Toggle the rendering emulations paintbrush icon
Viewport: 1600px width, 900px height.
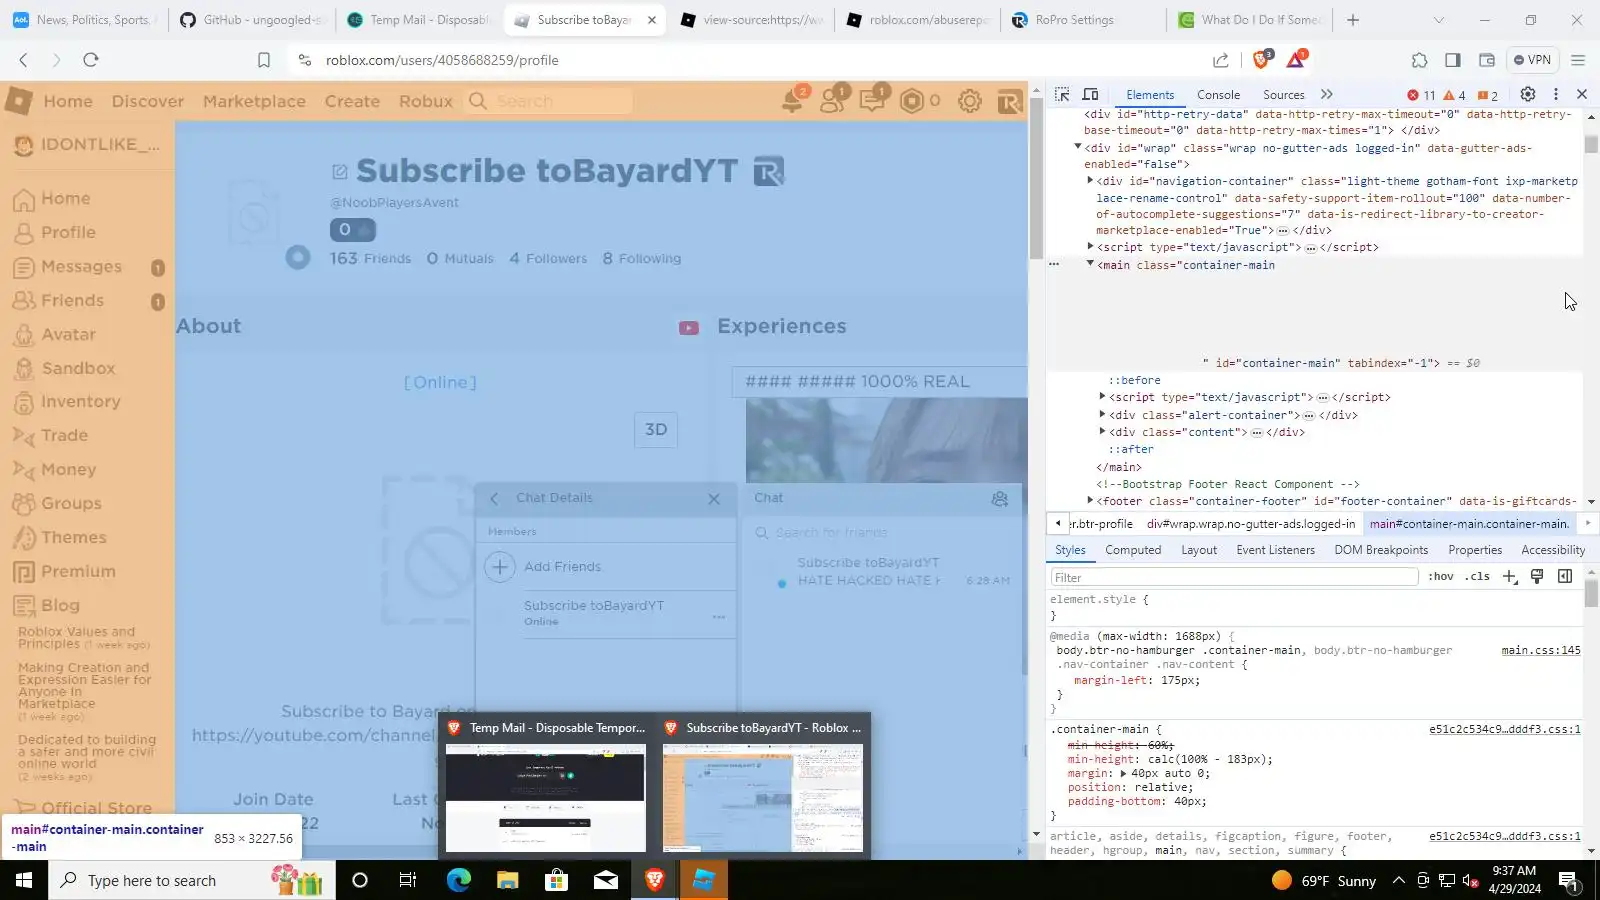(x=1537, y=577)
